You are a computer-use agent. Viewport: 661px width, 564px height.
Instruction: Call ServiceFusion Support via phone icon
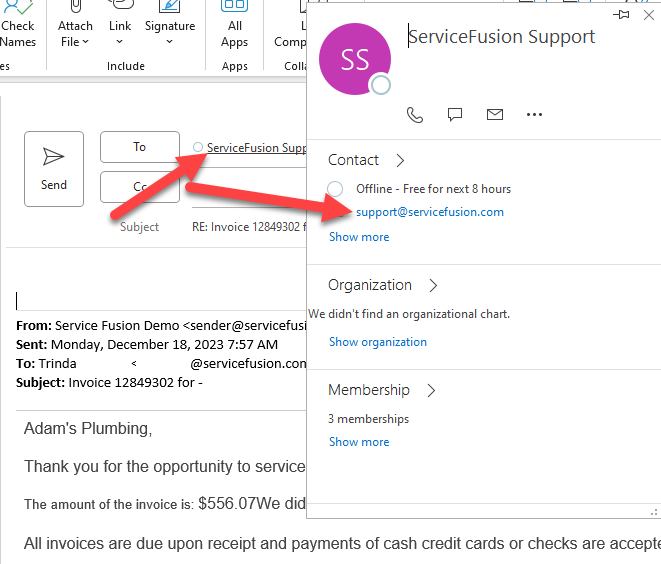(415, 115)
